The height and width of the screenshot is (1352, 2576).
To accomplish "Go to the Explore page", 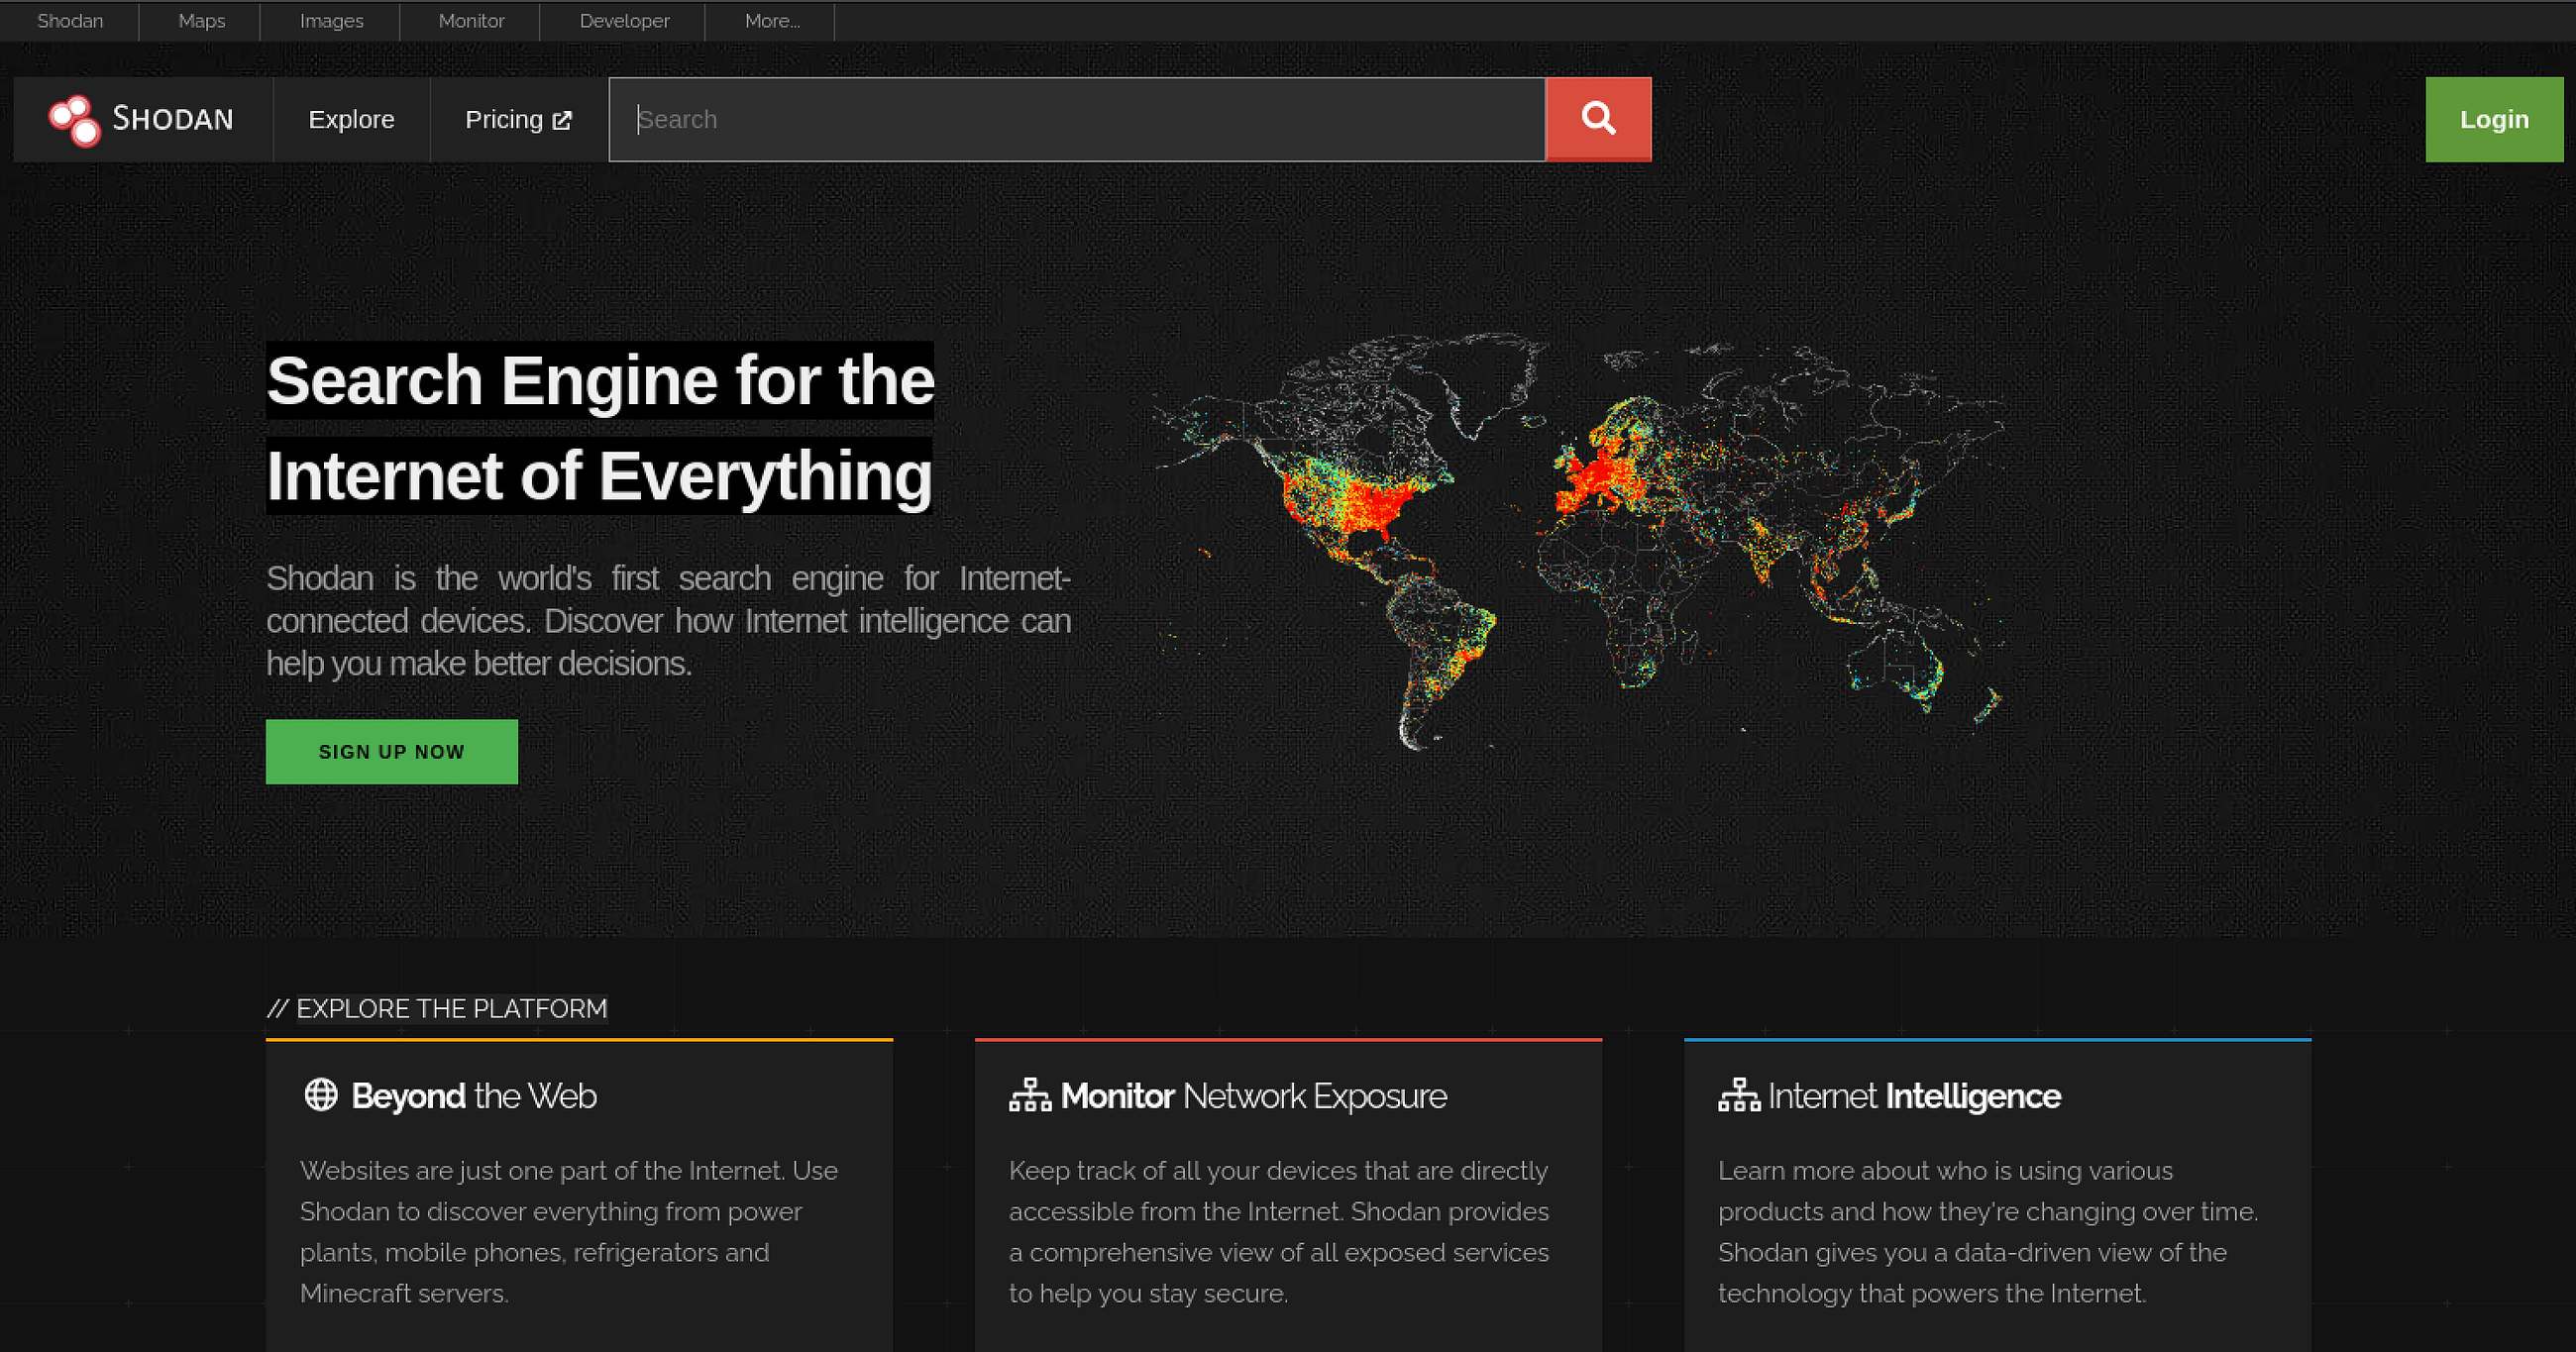I will click(x=351, y=119).
